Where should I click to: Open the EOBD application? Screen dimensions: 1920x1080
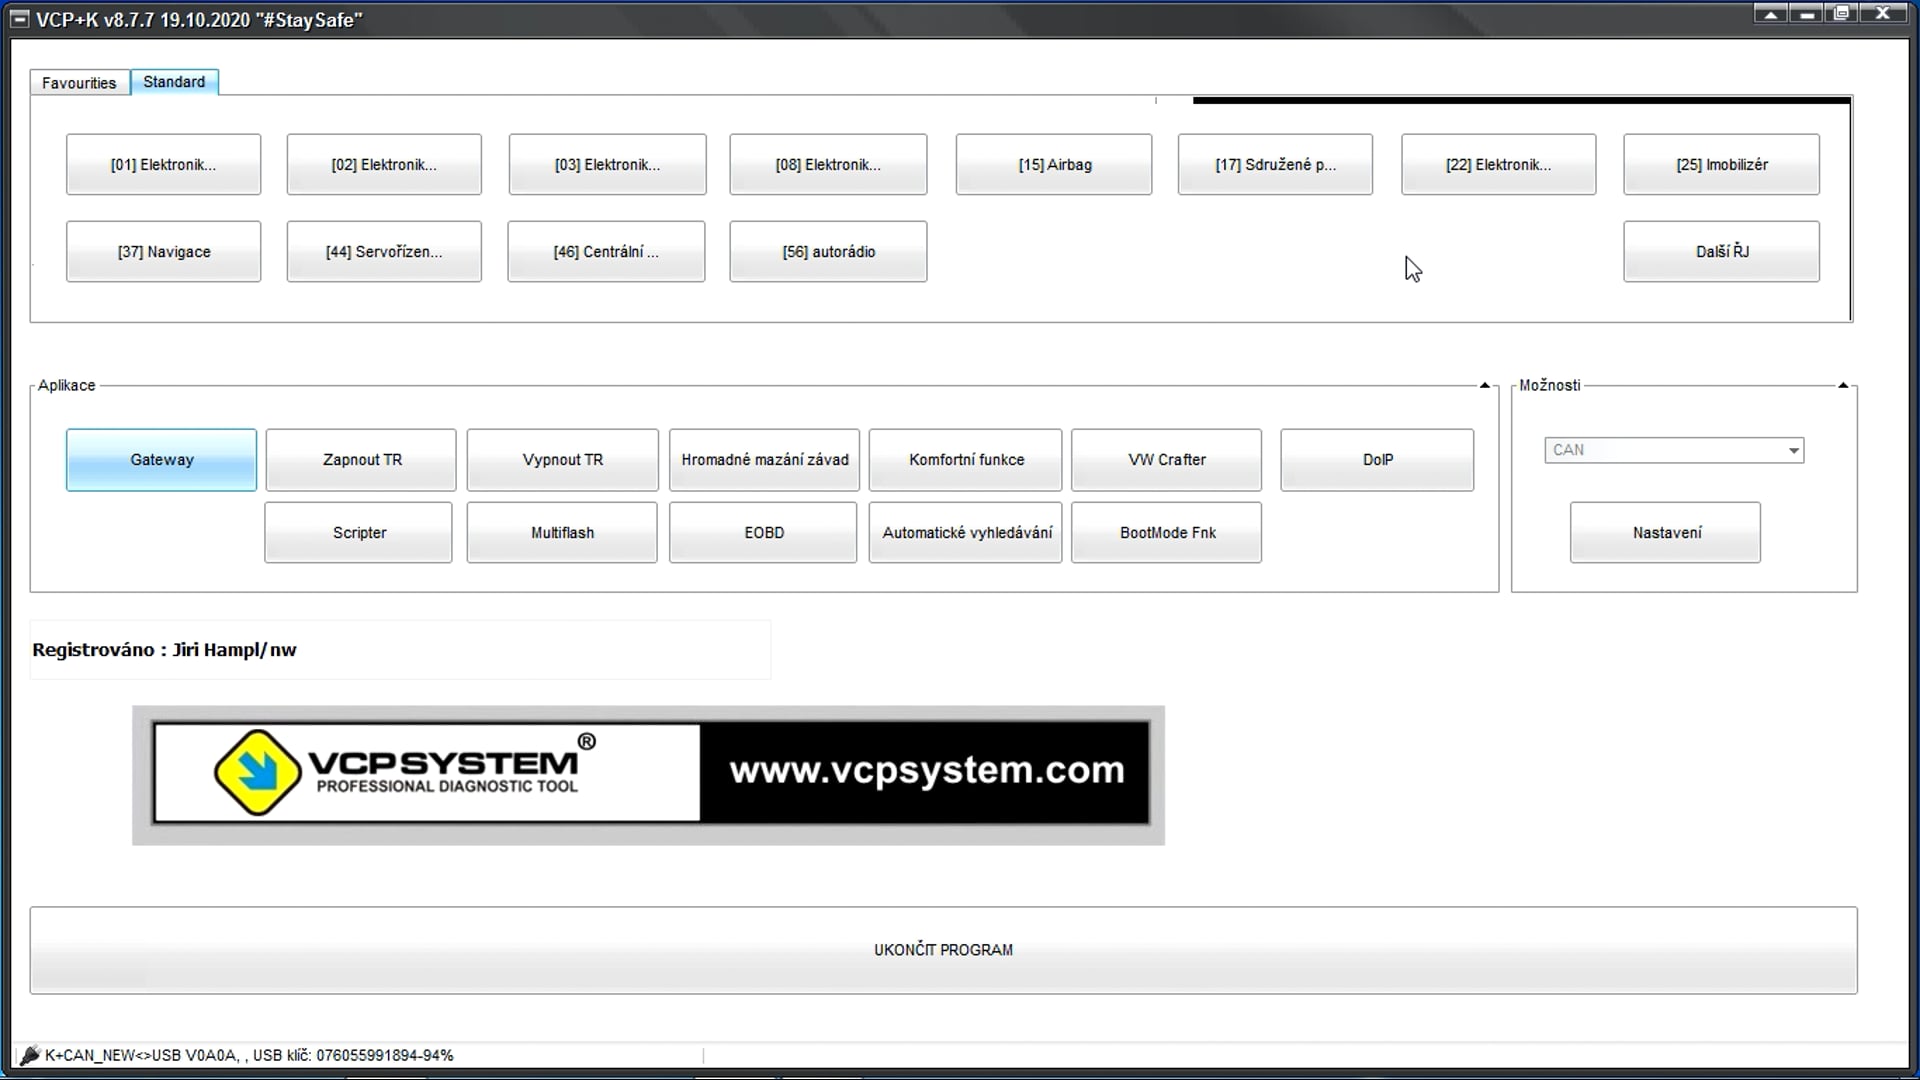click(x=763, y=533)
